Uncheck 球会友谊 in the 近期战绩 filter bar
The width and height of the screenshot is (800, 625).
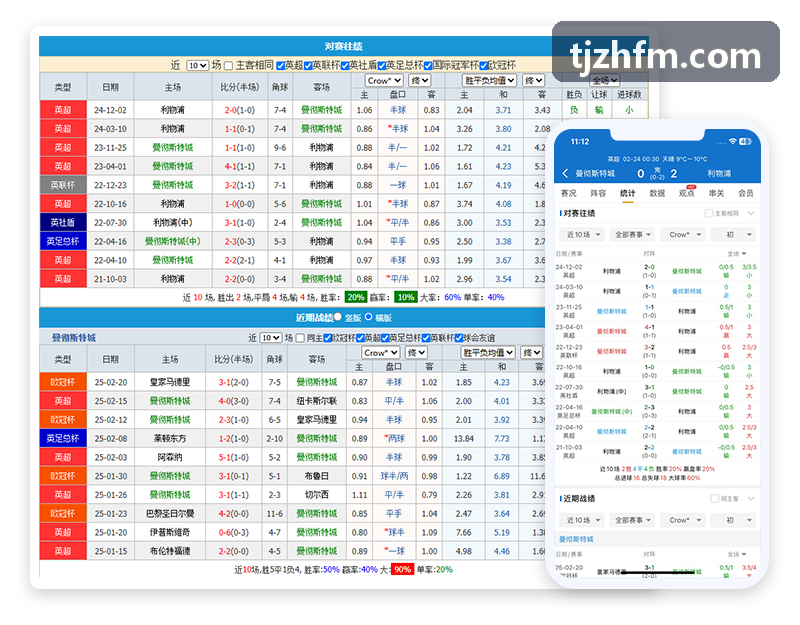click(459, 338)
